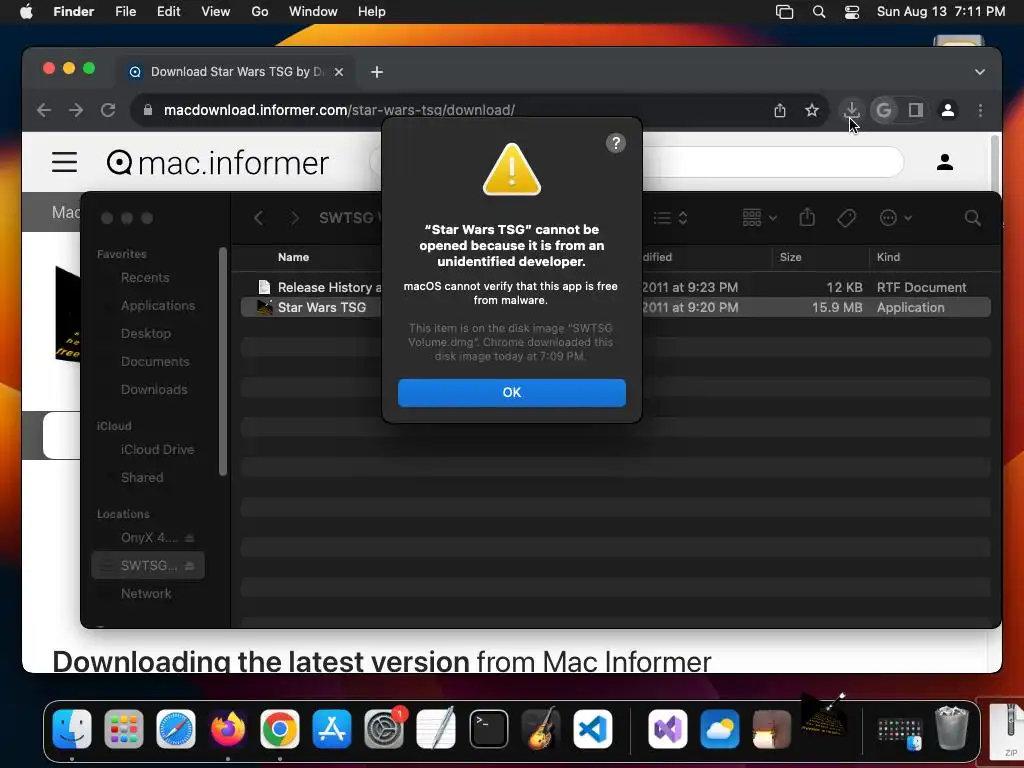Open Firefox from the Dock
The width and height of the screenshot is (1024, 768).
(228, 729)
